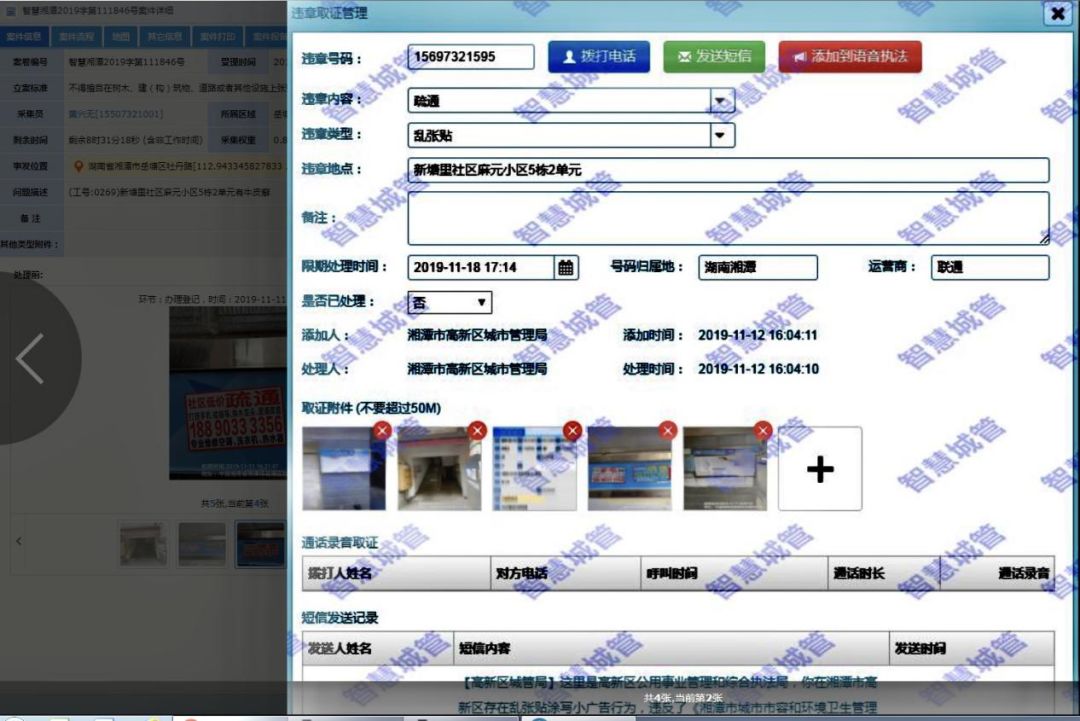This screenshot has width=1080, height=721.
Task: Click the 拨打电话 button
Action: pos(599,56)
